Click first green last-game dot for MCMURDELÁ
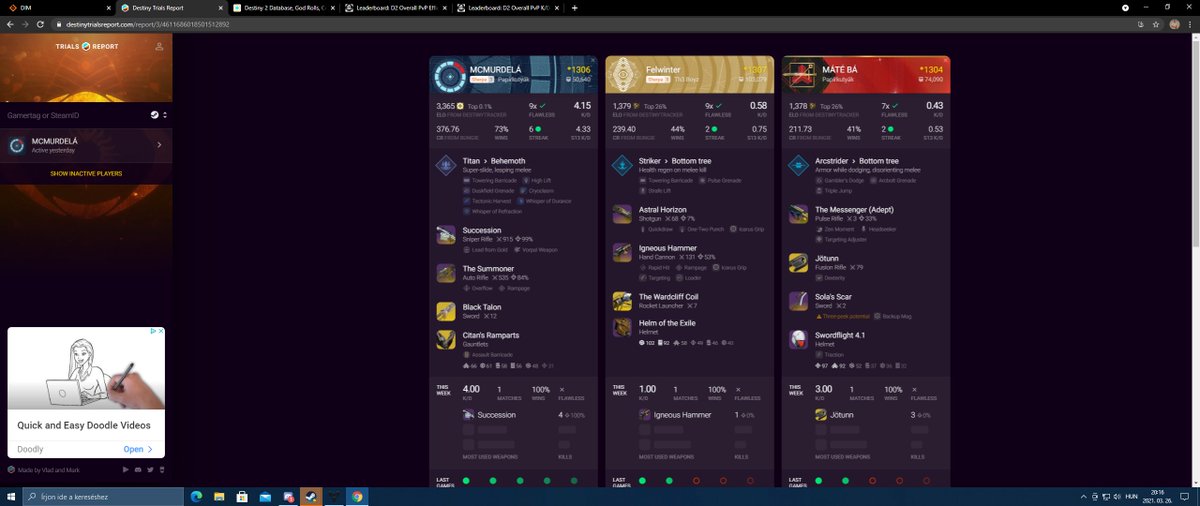The height and width of the screenshot is (506, 1200). [x=466, y=481]
